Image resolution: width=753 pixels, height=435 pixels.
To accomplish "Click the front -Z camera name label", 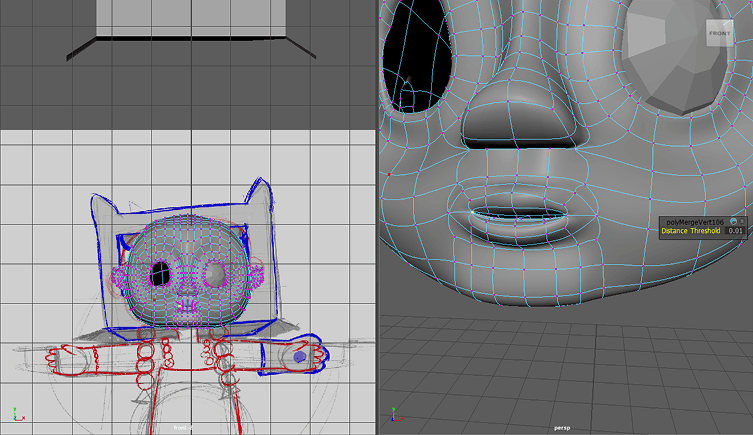I will 183,428.
